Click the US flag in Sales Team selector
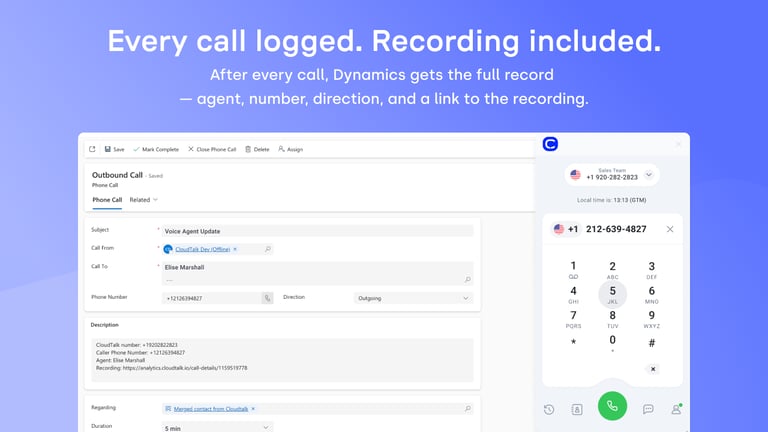This screenshot has width=768, height=432. point(576,175)
